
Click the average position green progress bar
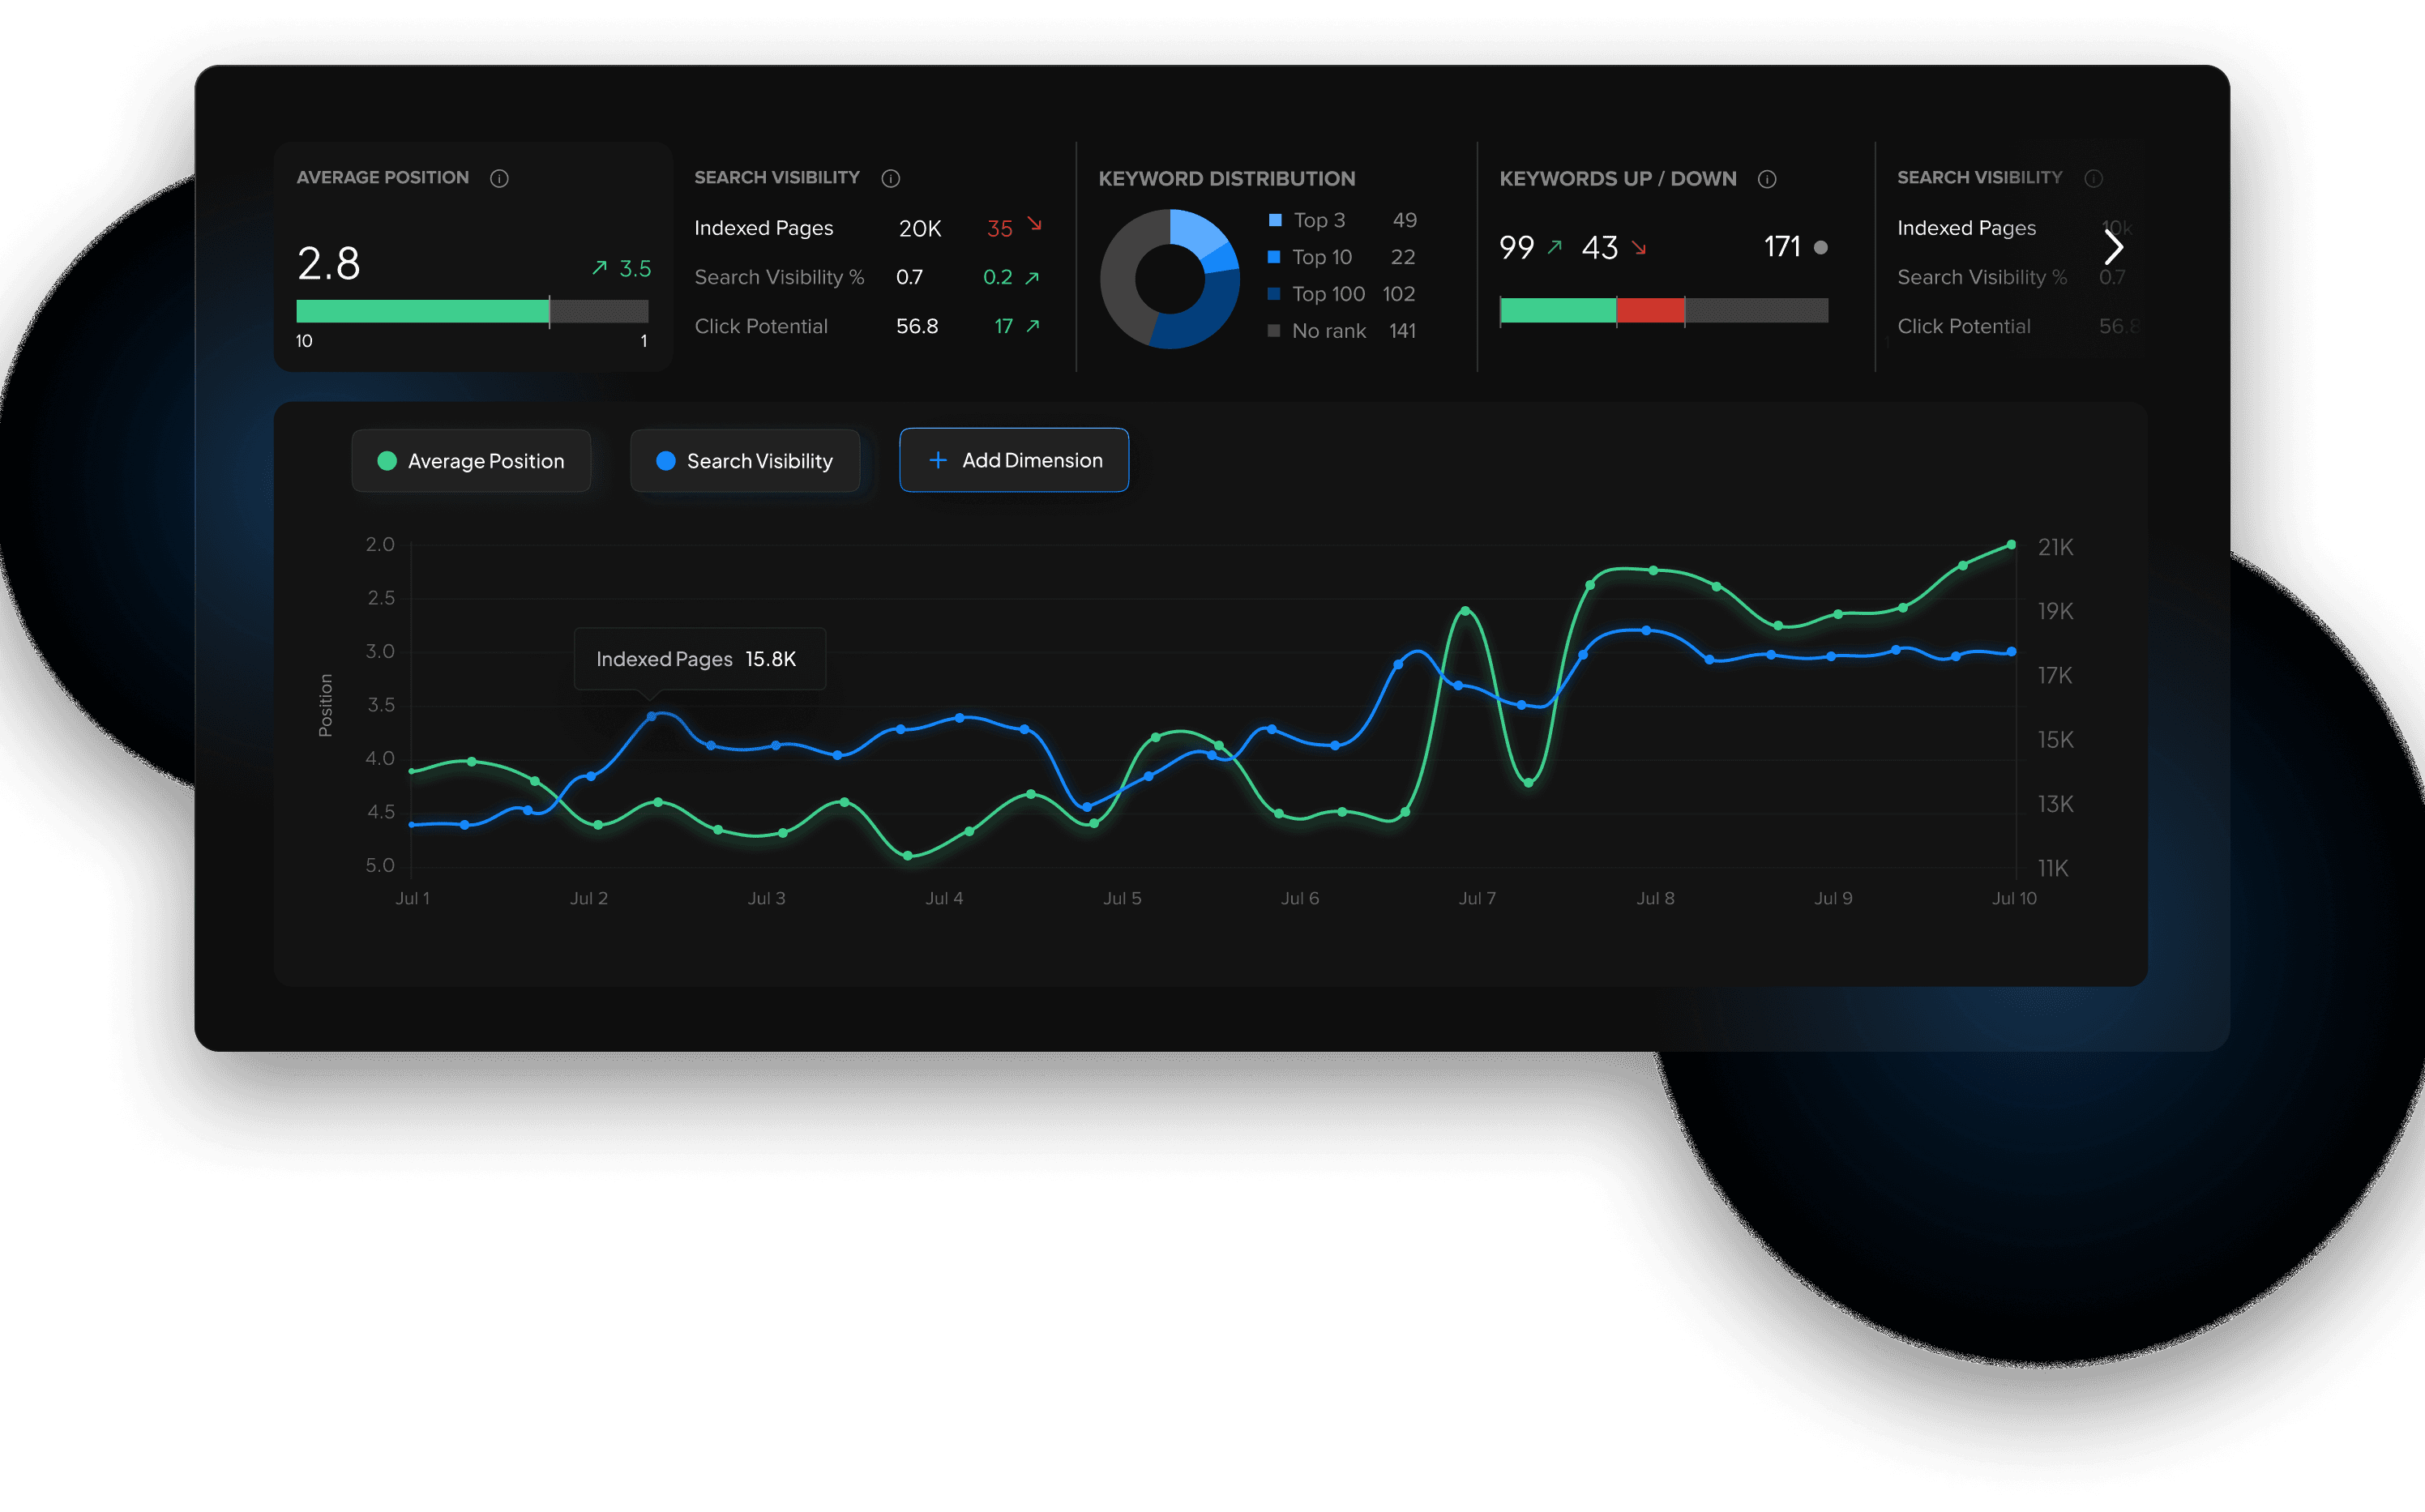click(x=423, y=311)
